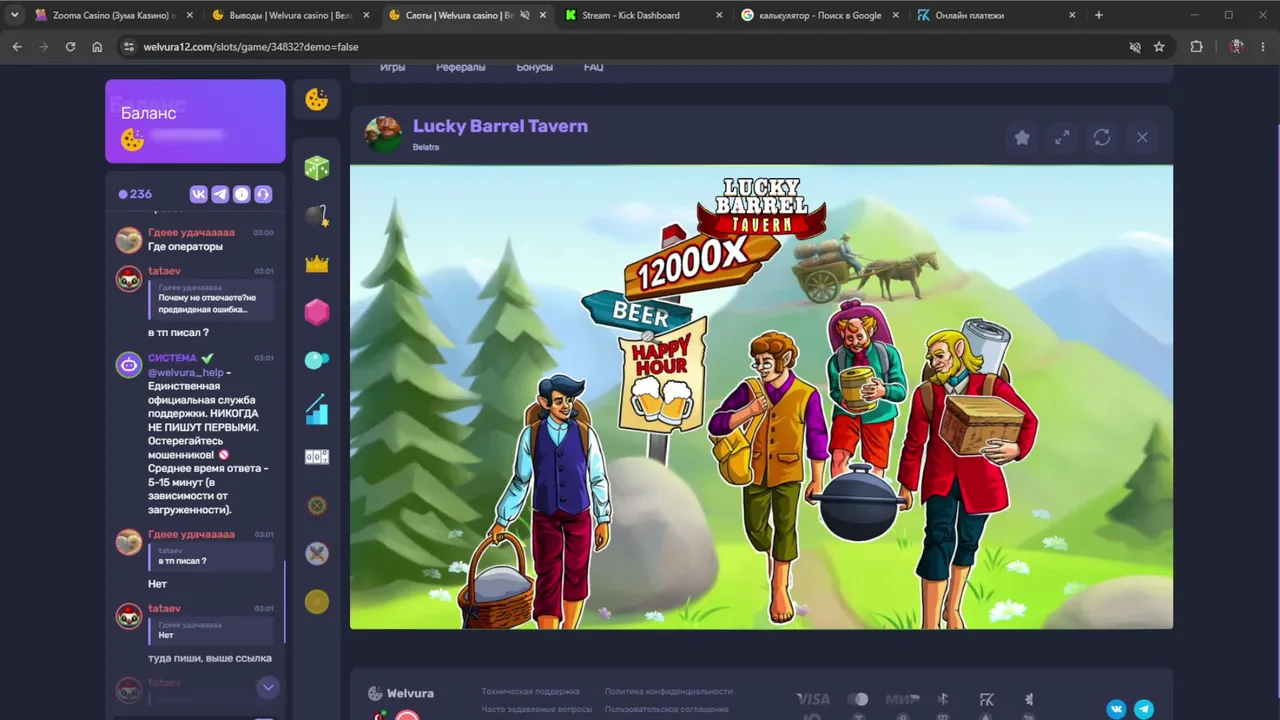Open the browser tab search dropdown
Image resolution: width=1280 pixels, height=720 pixels.
point(14,15)
